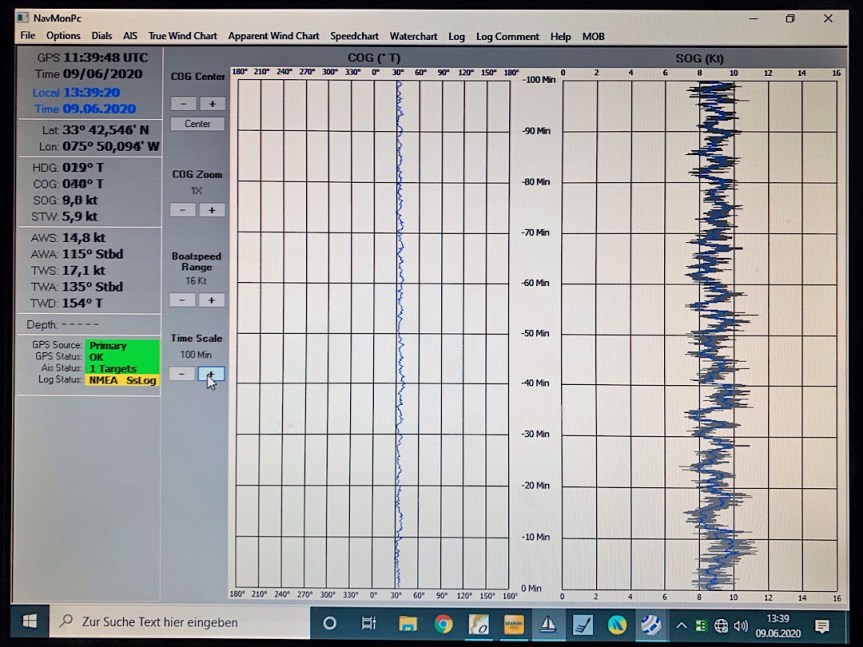863x647 pixels.
Task: Decrease the Time Scale with minus
Action: tap(182, 374)
